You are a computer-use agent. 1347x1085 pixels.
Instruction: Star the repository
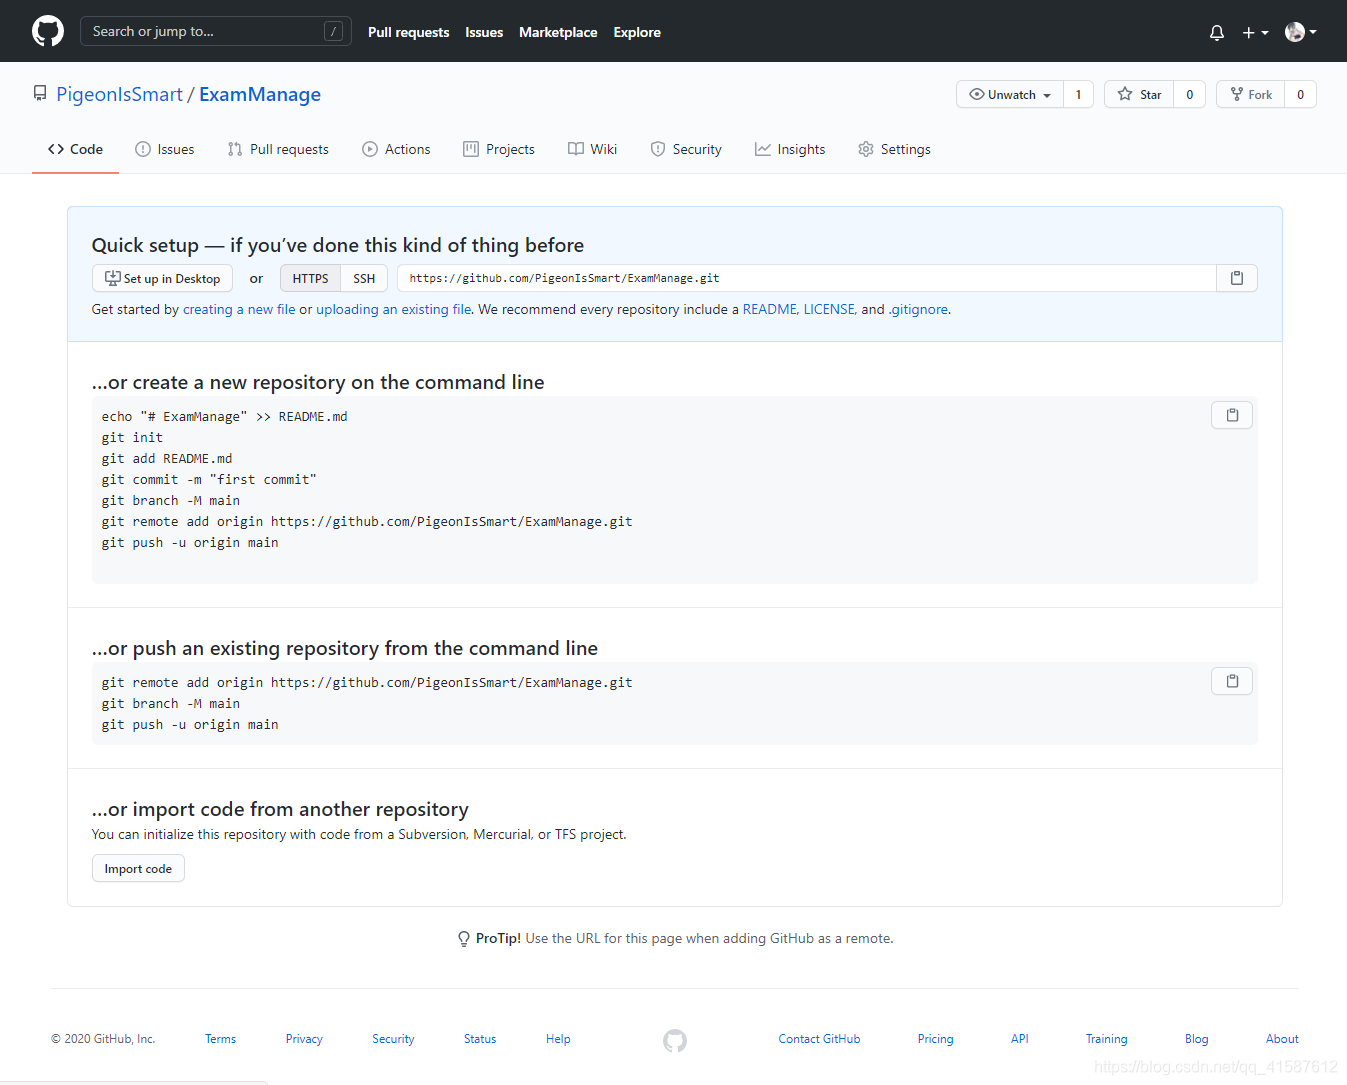coord(1139,94)
